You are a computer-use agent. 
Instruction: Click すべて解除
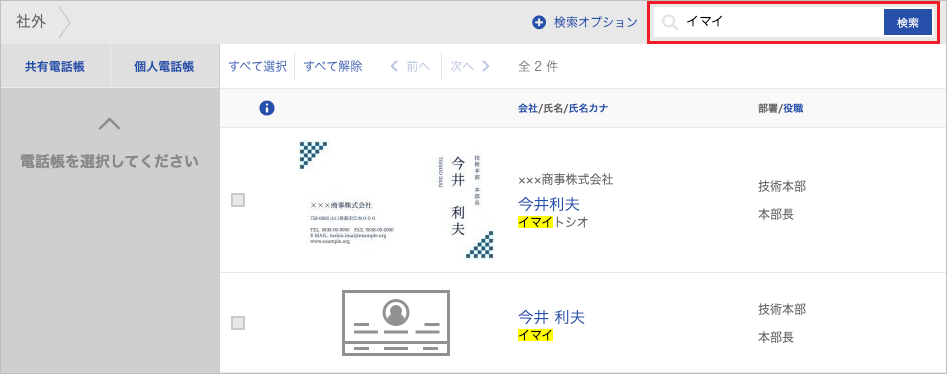coord(333,66)
